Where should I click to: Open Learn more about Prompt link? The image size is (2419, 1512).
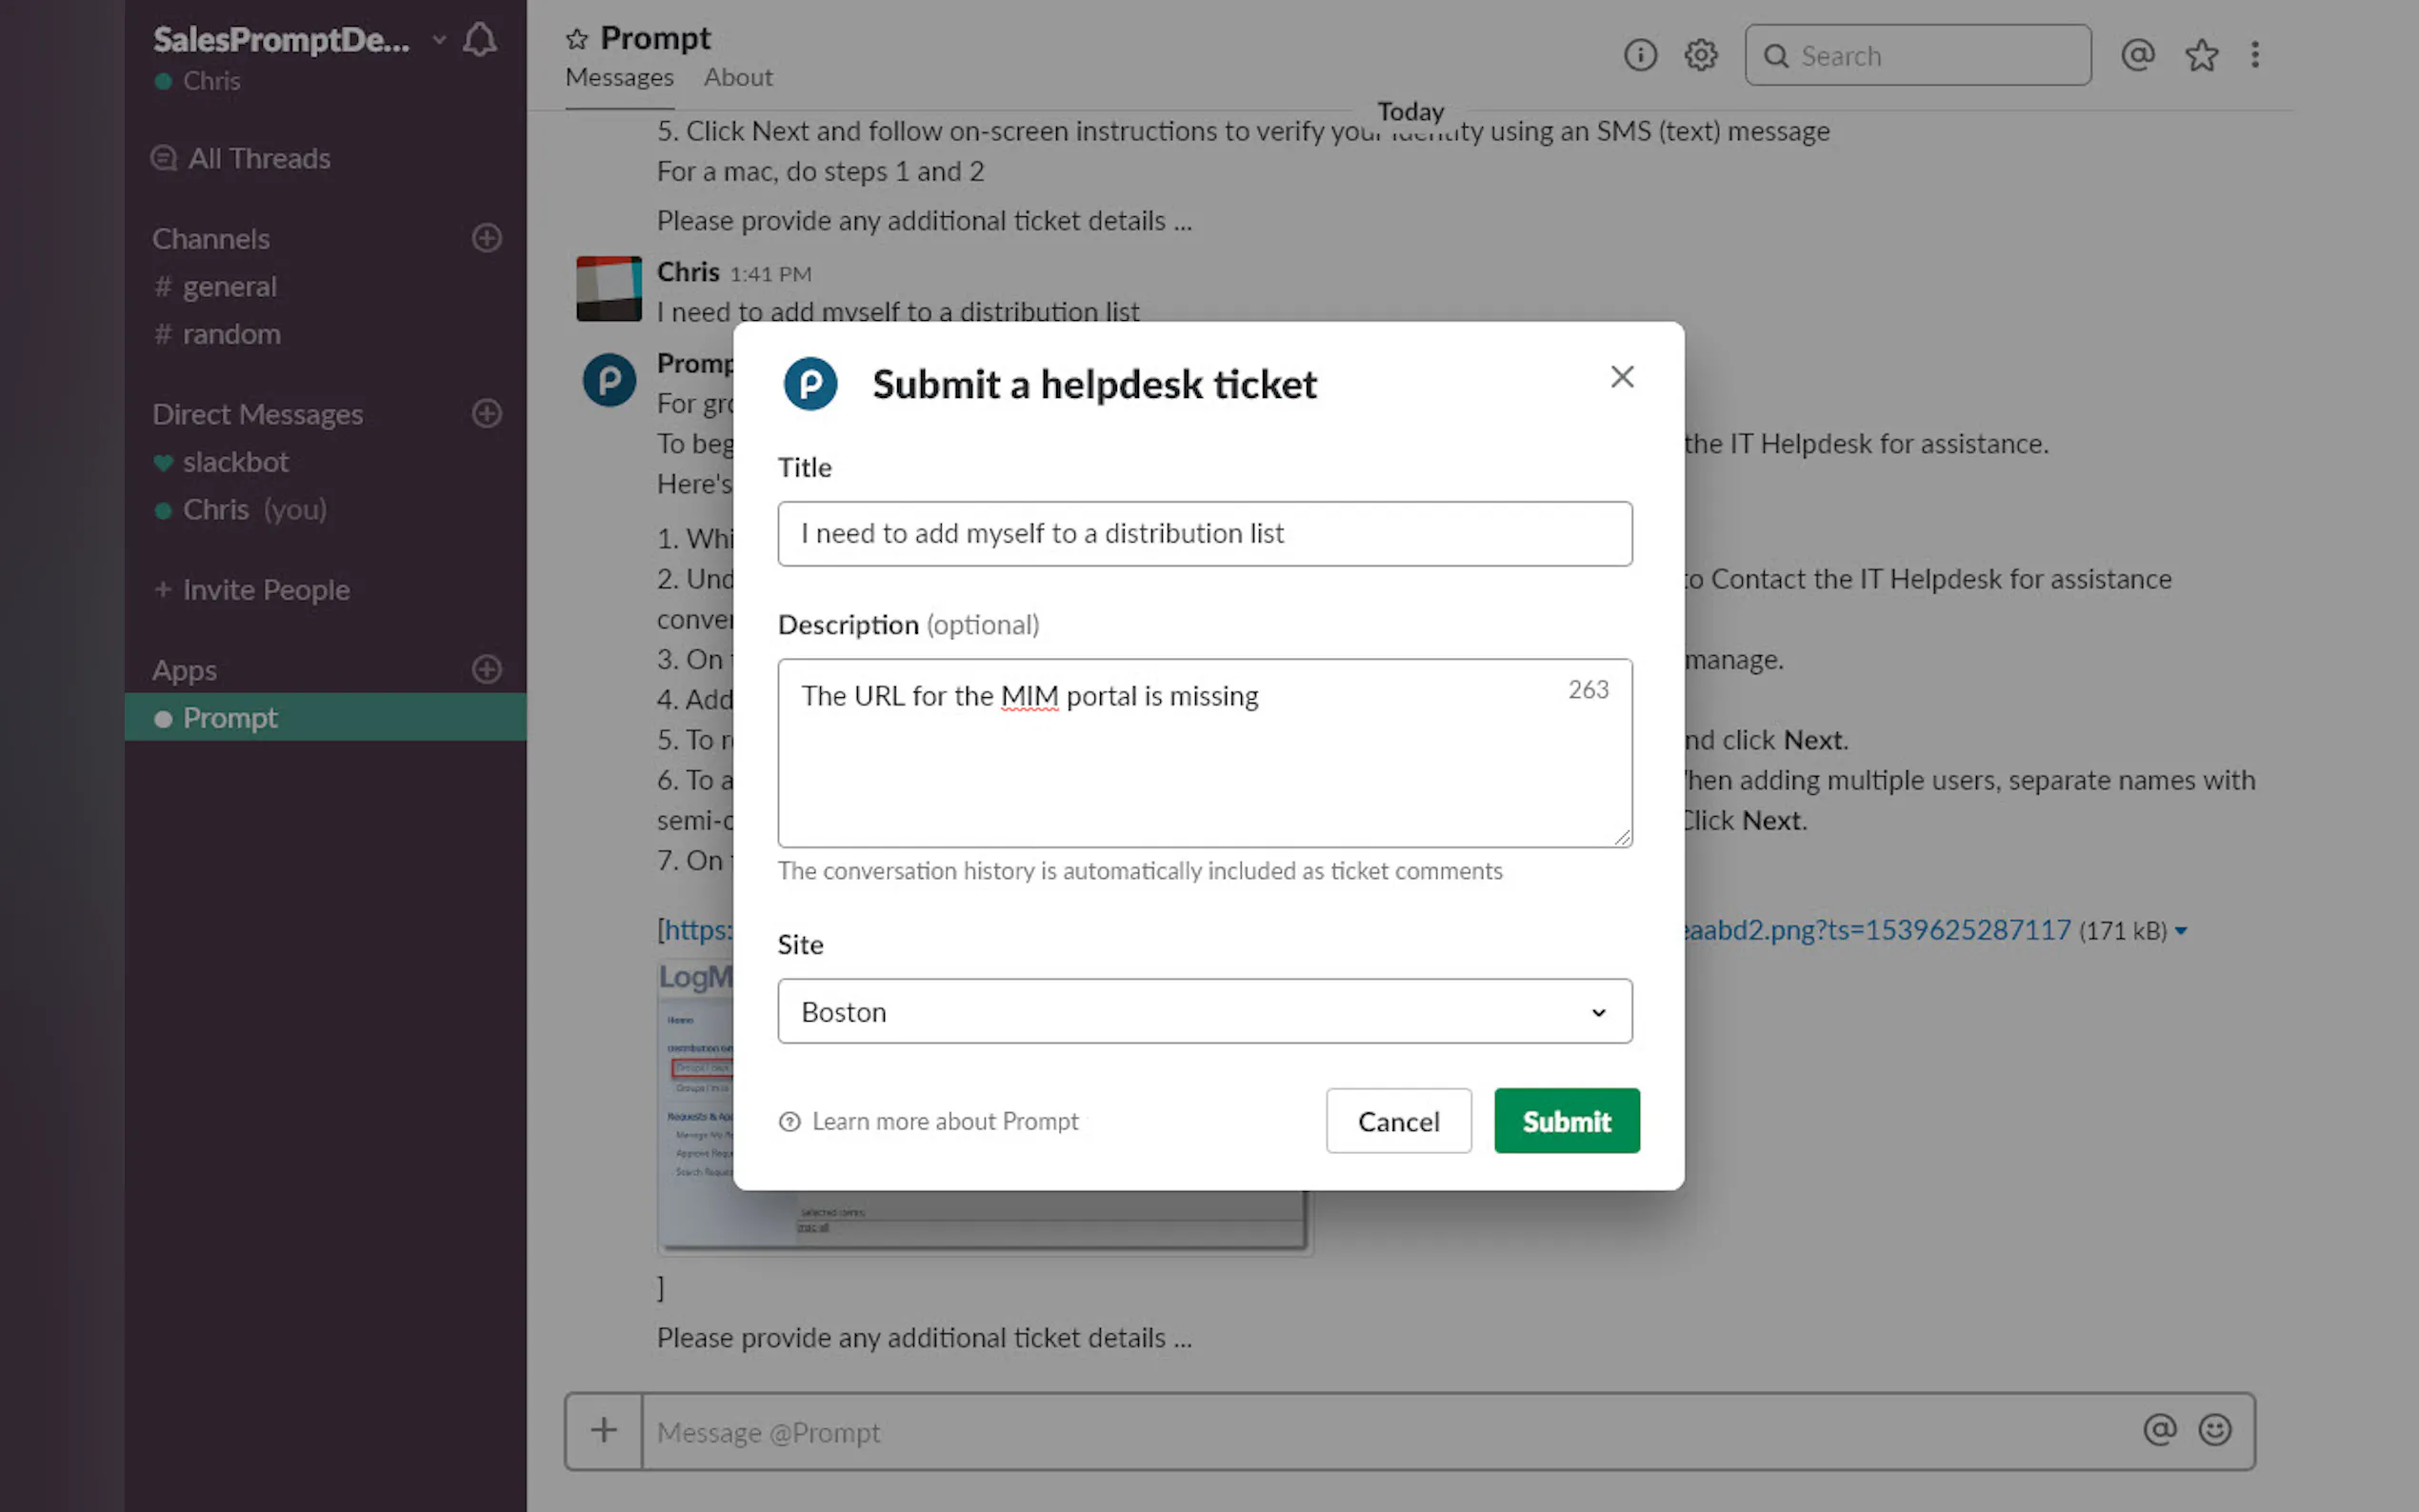[944, 1121]
